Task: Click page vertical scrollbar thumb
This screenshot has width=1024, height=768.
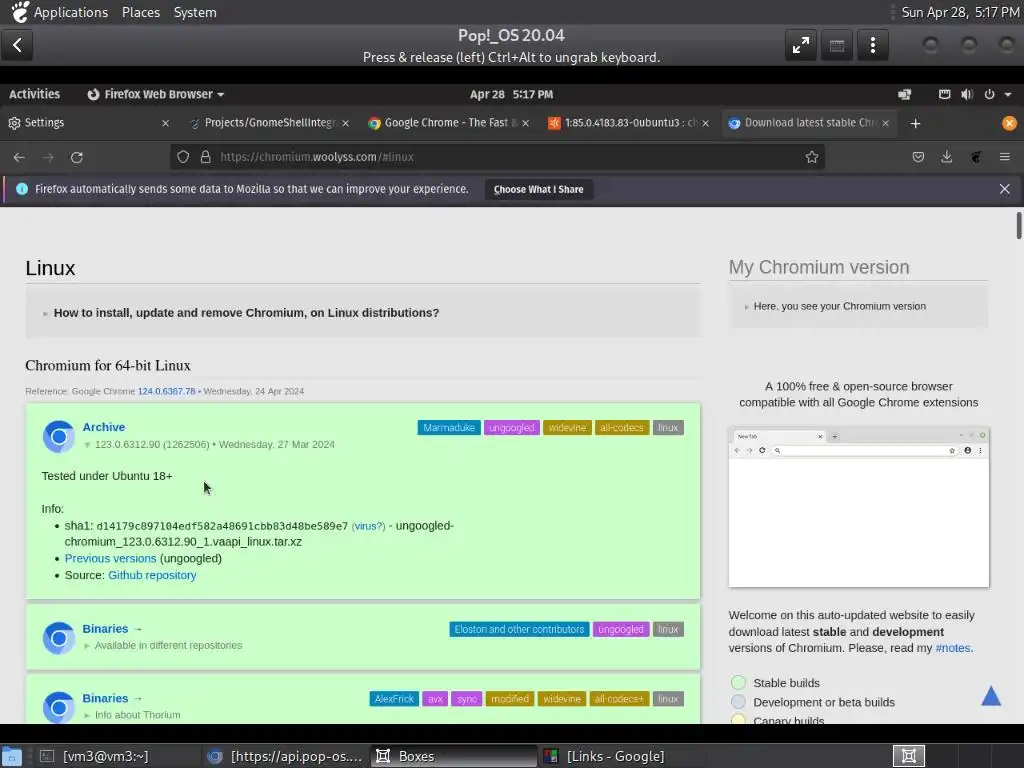Action: (1018, 225)
